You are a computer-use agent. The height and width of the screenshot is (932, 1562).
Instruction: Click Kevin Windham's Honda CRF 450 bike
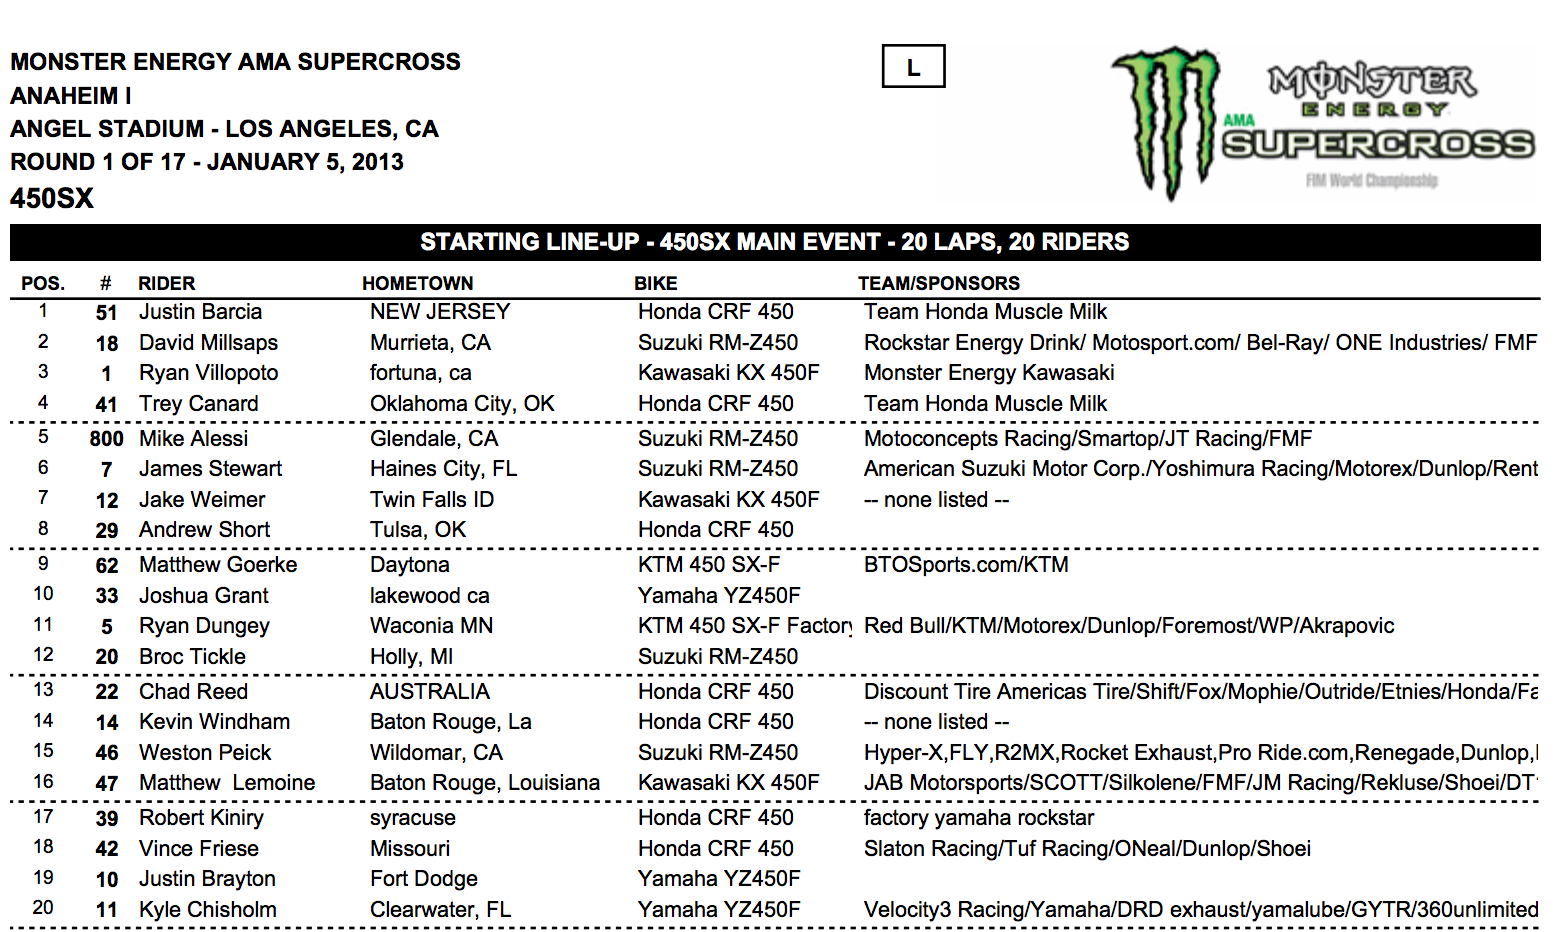tap(715, 722)
